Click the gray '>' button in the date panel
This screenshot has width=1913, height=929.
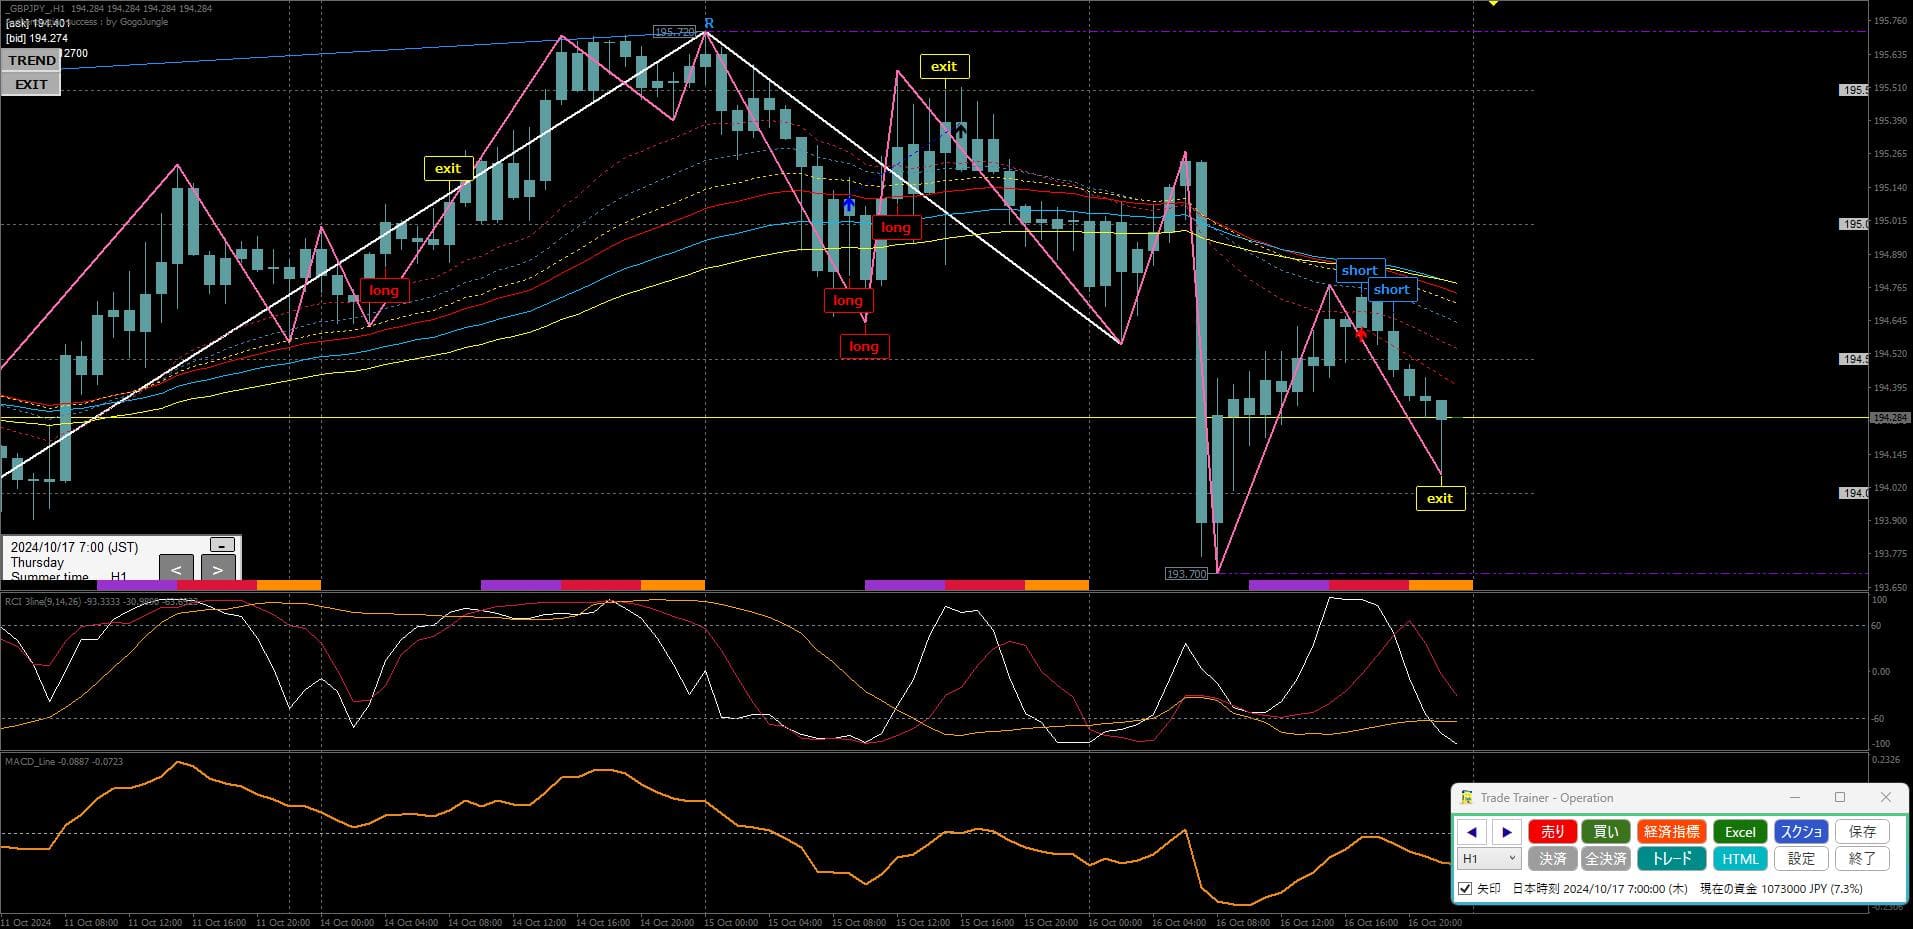pyautogui.click(x=218, y=569)
